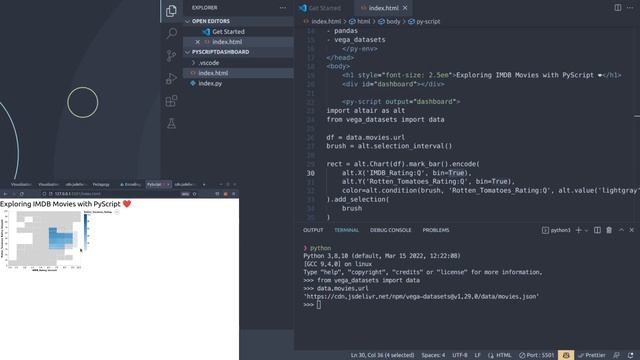Open the Search view in activity bar
This screenshot has height=360, width=640.
click(171, 33)
